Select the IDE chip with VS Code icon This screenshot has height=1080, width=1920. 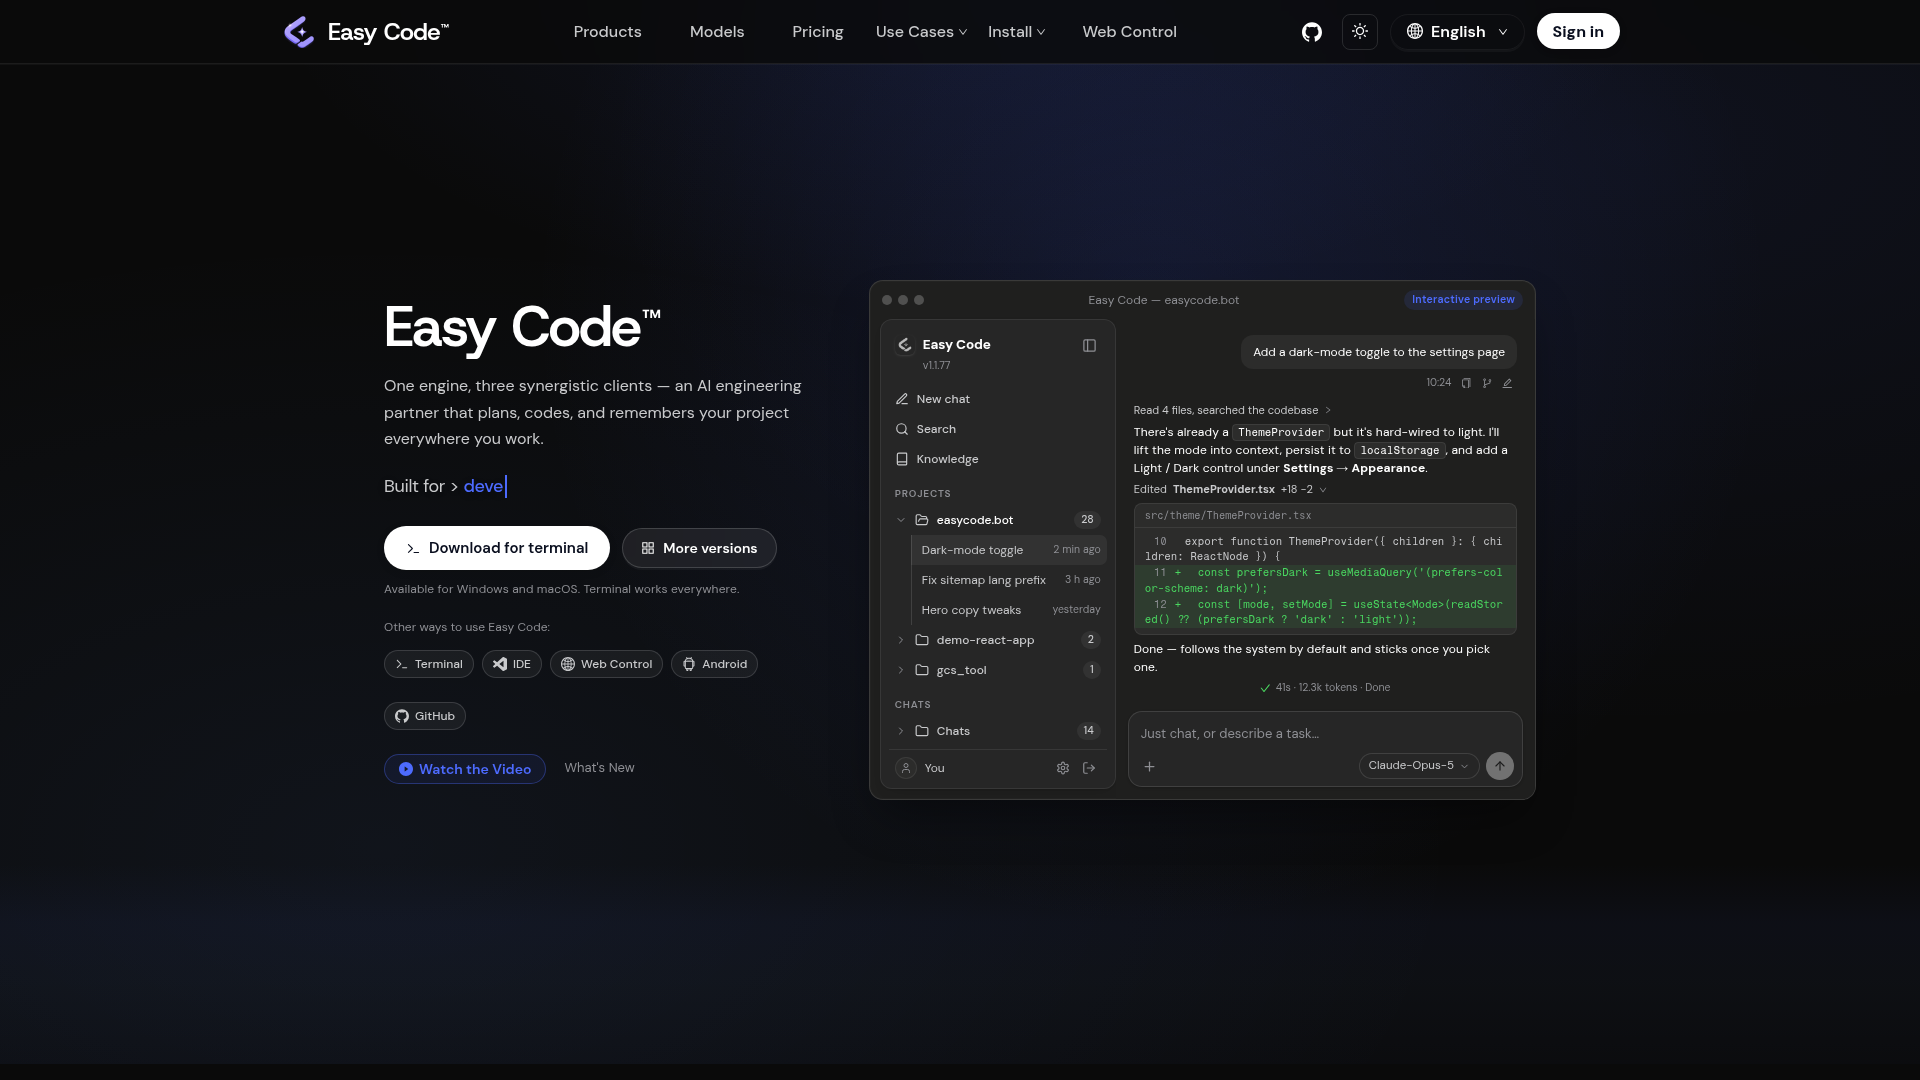512,664
